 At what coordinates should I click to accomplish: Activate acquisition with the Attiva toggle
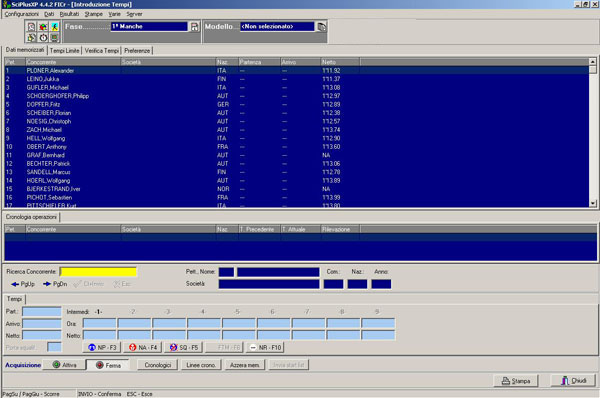[x=64, y=365]
